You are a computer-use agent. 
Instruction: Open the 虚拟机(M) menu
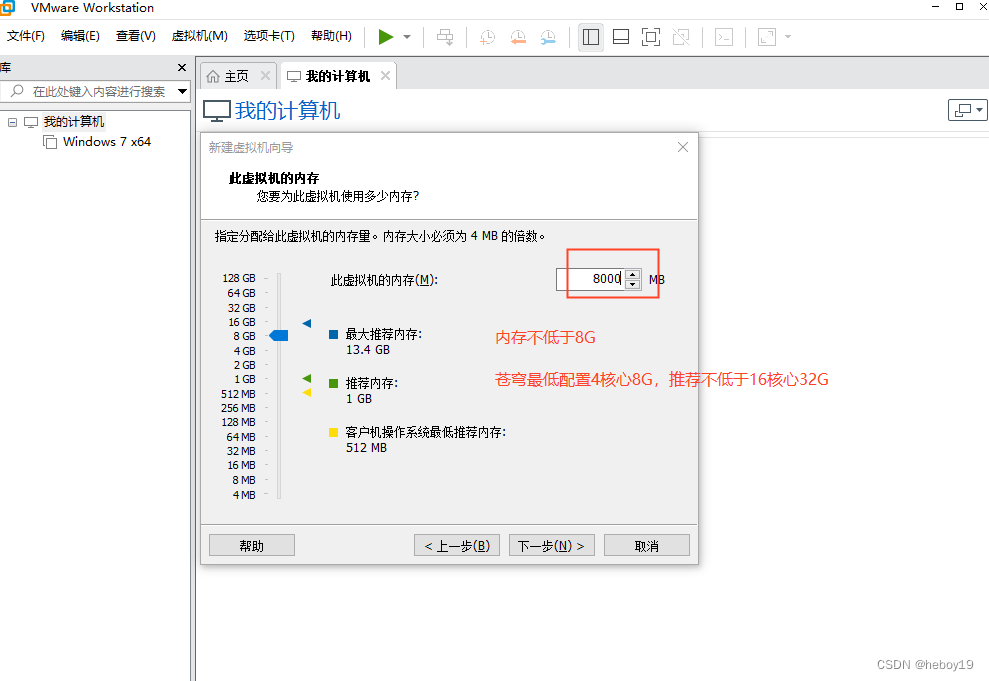click(199, 36)
